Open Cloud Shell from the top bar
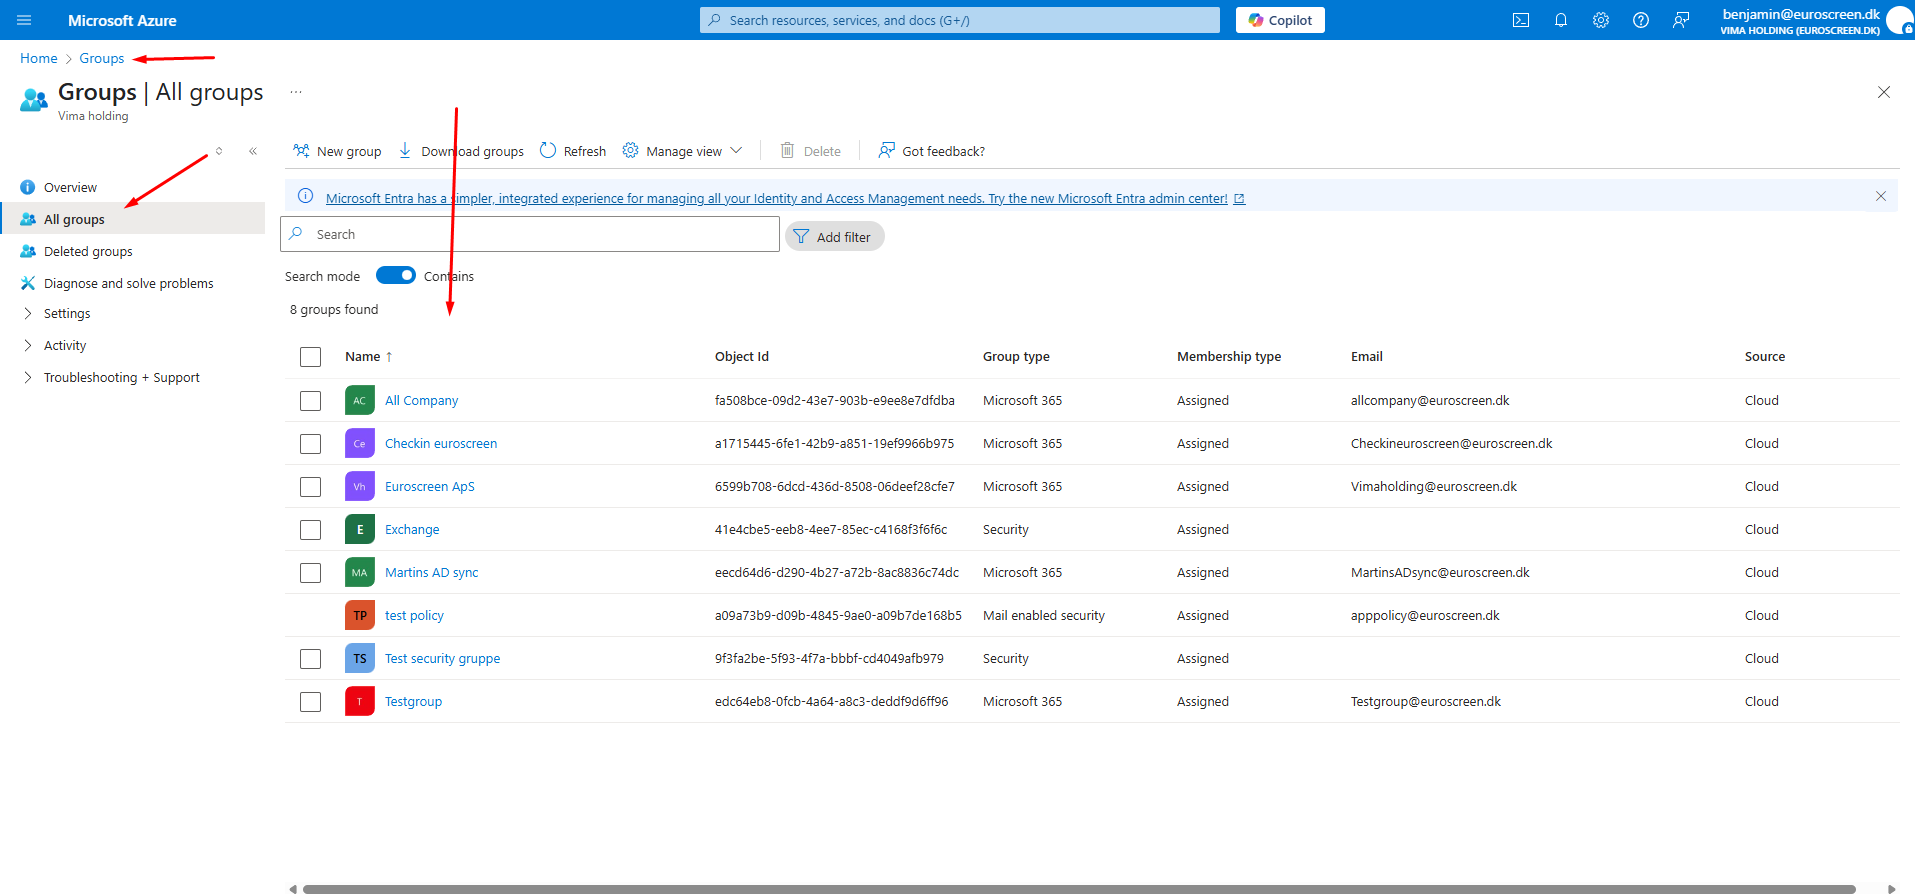The image size is (1915, 894). (1521, 20)
